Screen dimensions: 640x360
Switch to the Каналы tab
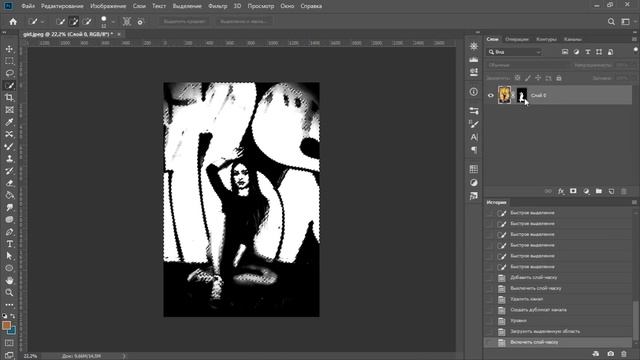pyautogui.click(x=573, y=39)
